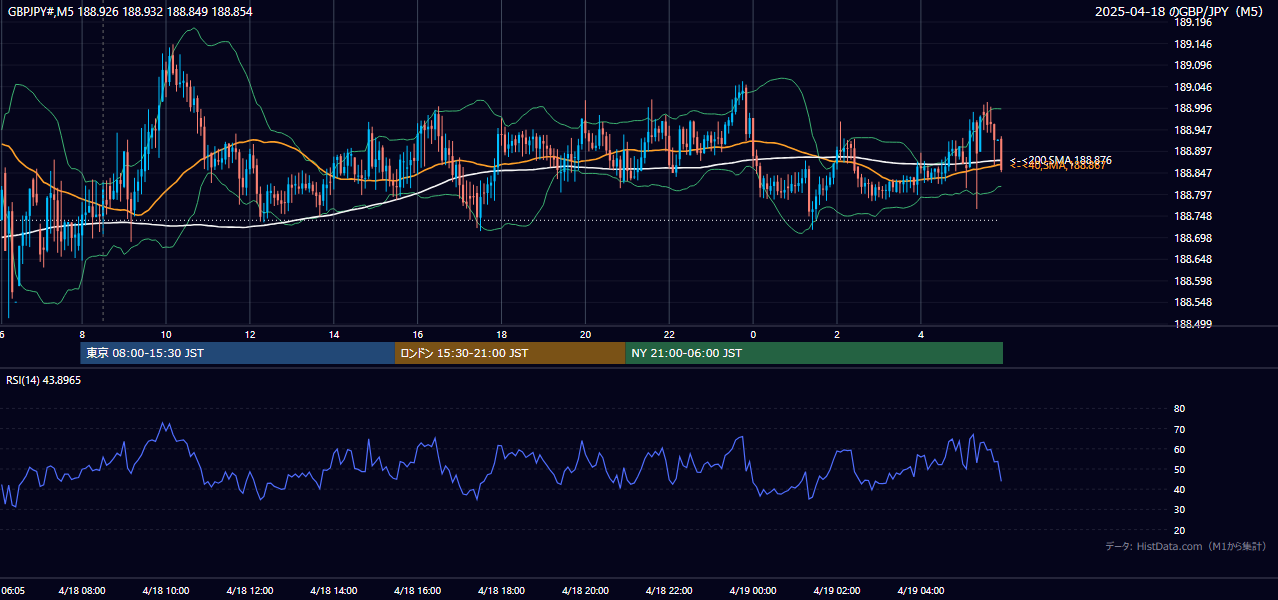
Task: Click the 4/18 20:00 bottom time label
Action: [586, 591]
